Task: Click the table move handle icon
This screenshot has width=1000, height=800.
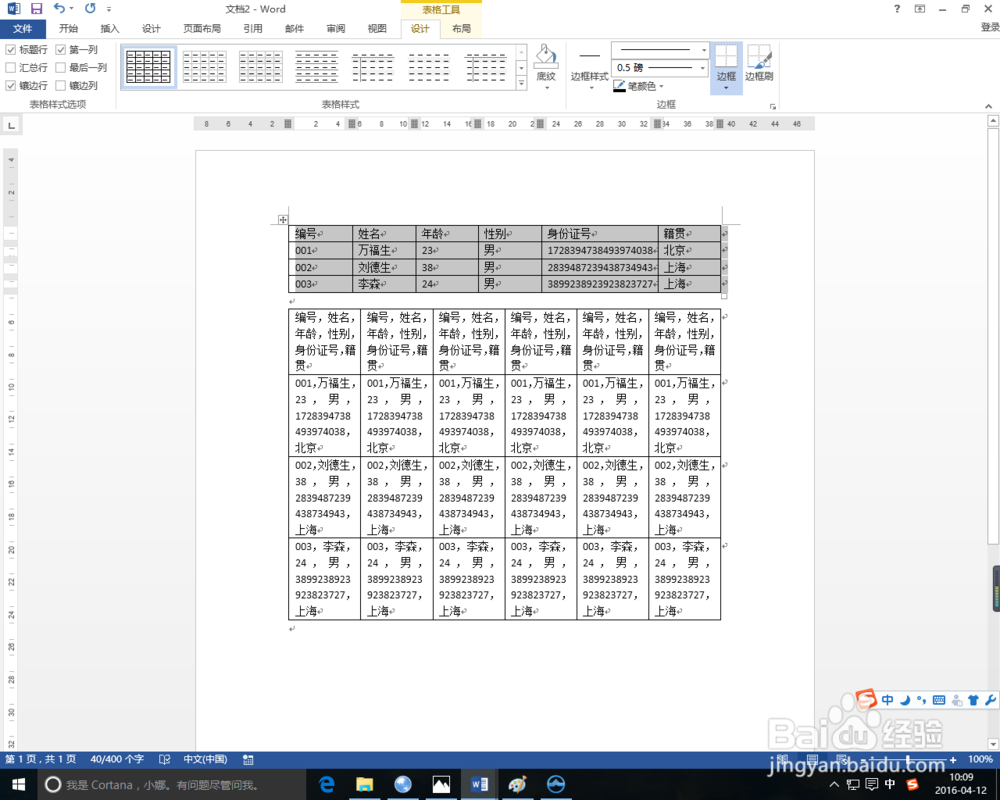Action: point(283,219)
